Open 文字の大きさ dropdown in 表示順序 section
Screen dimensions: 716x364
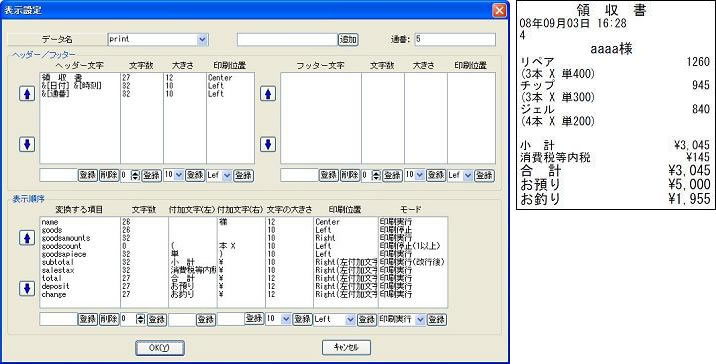(x=286, y=319)
